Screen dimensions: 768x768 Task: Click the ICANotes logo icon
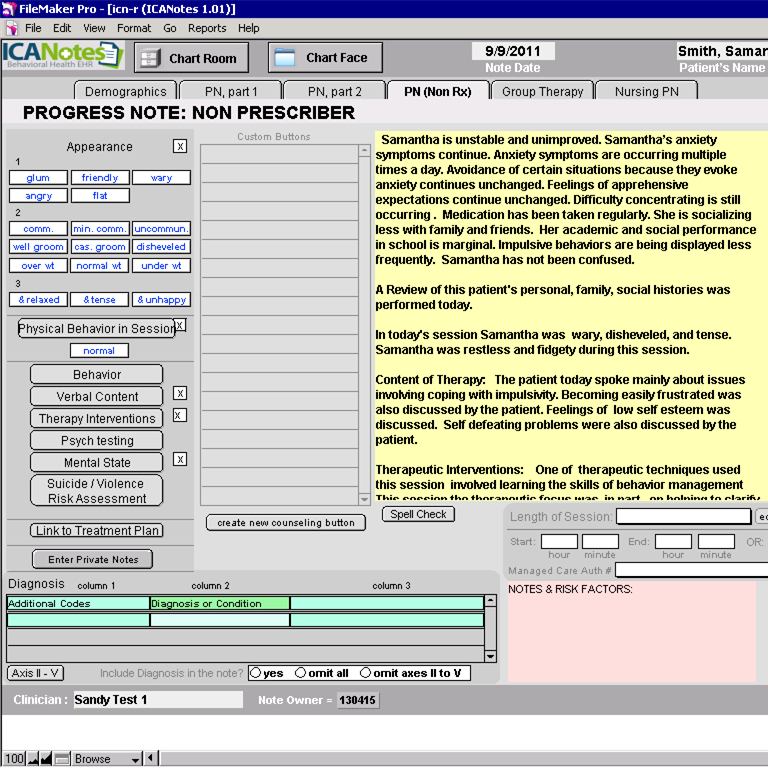[x=62, y=56]
